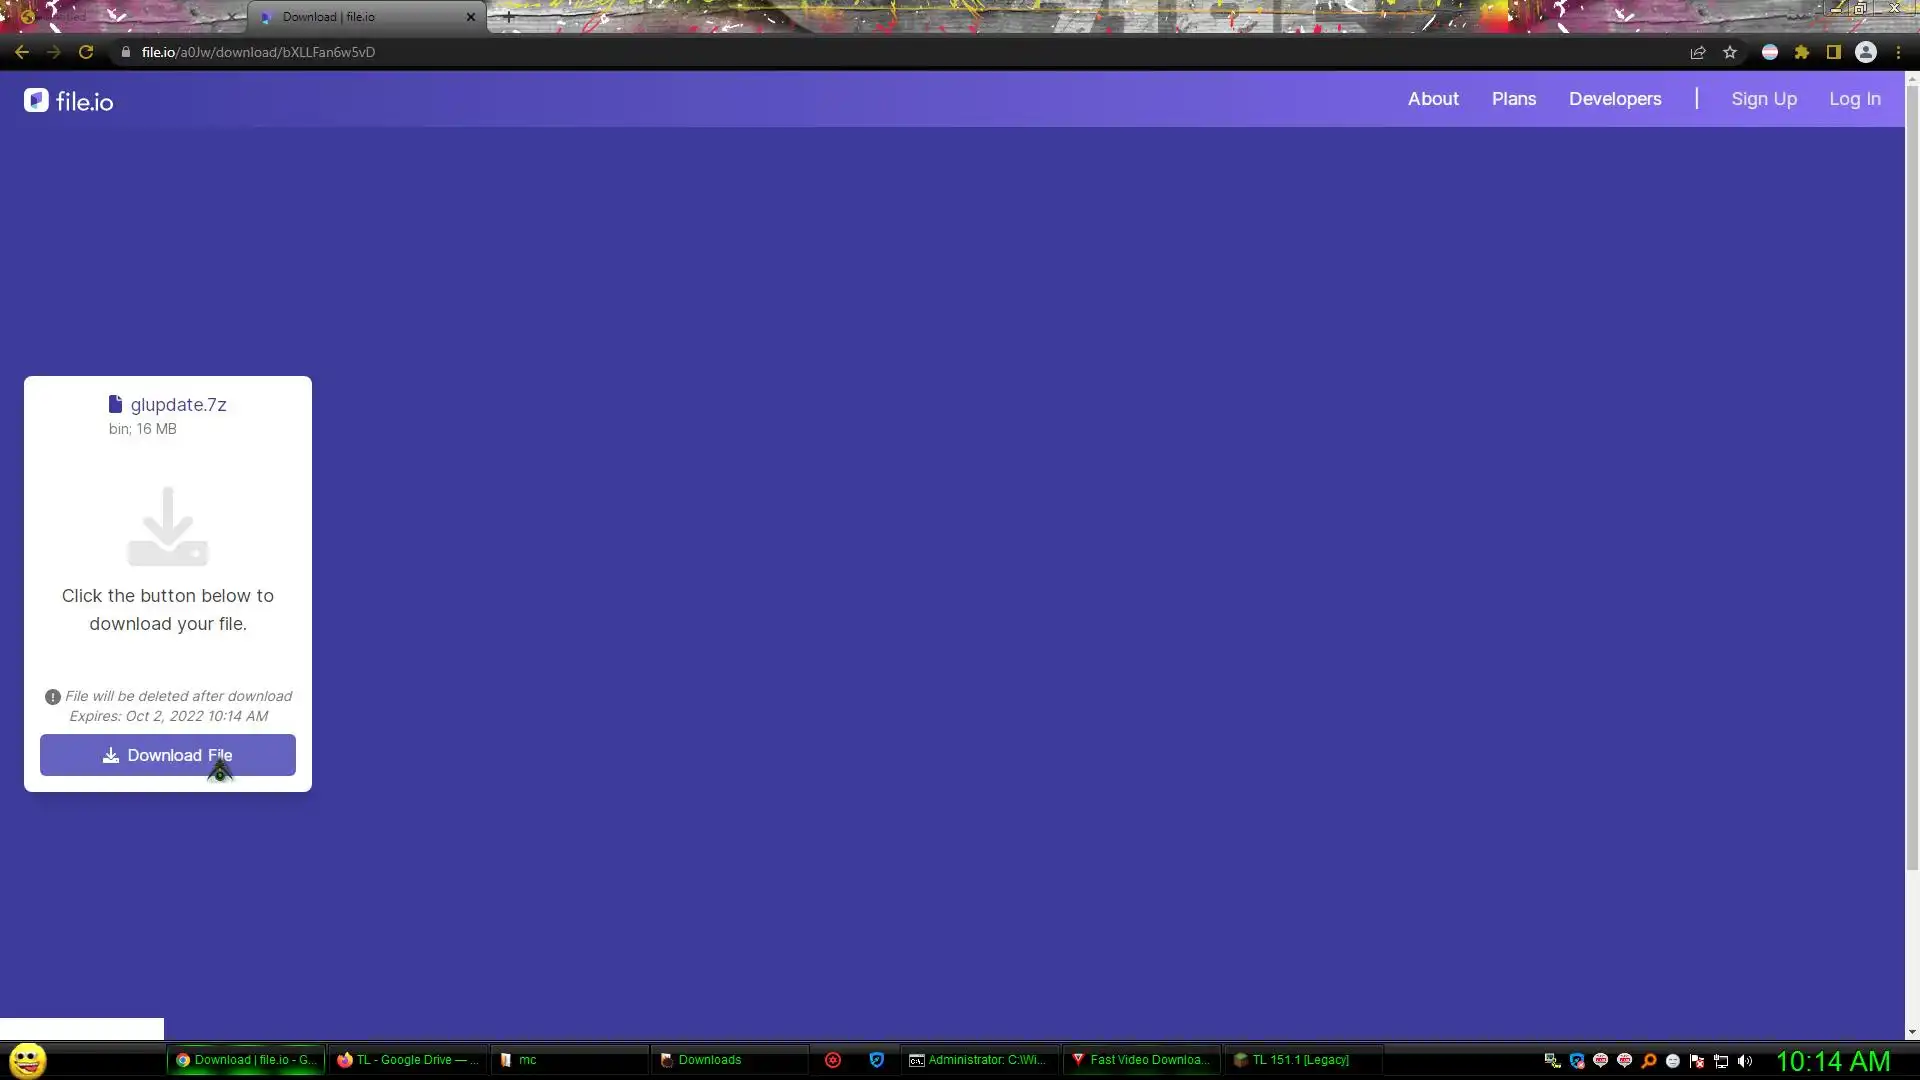
Task: Open the Extensions puzzle icon
Action: (1802, 52)
